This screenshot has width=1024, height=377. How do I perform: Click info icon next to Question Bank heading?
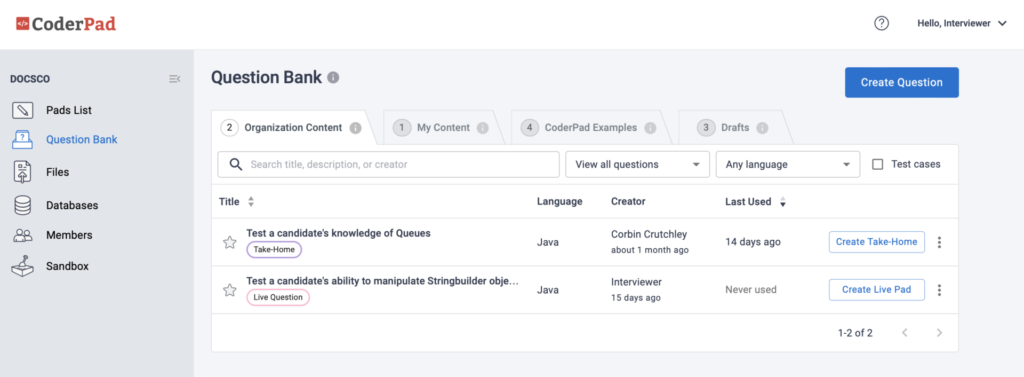[333, 78]
